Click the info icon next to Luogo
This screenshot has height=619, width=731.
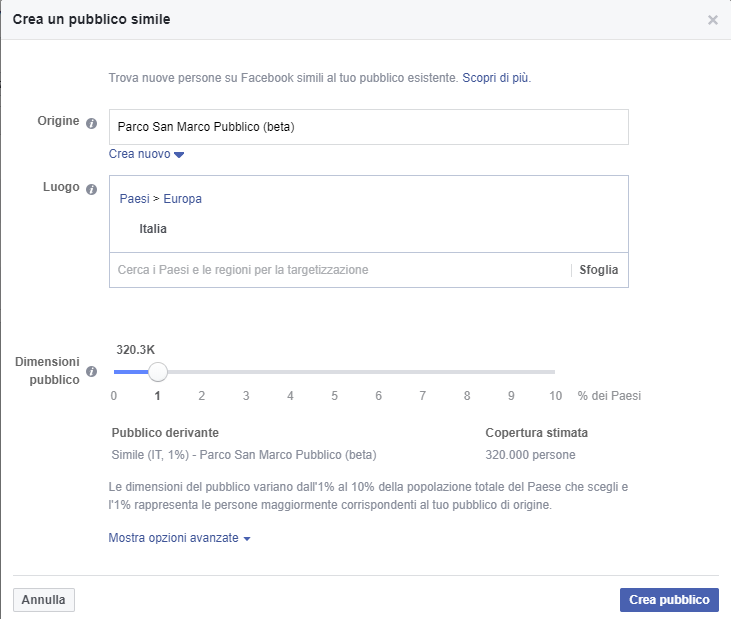click(91, 189)
